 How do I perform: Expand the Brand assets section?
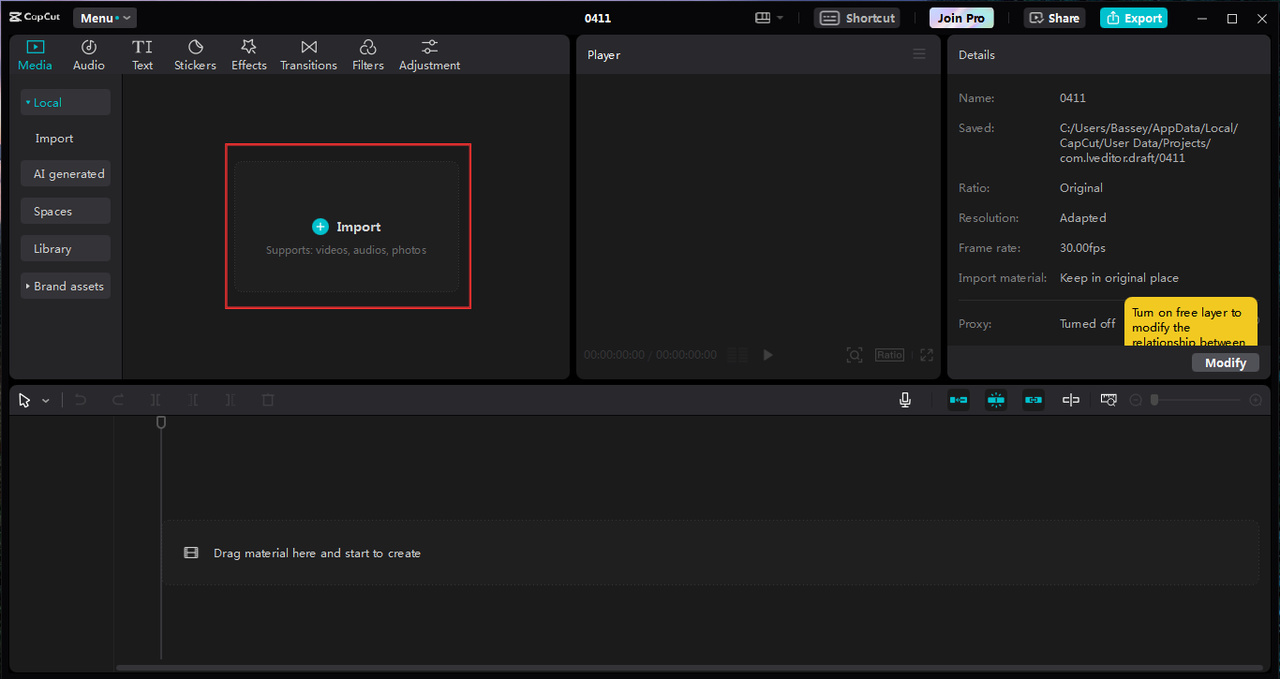pyautogui.click(x=65, y=286)
